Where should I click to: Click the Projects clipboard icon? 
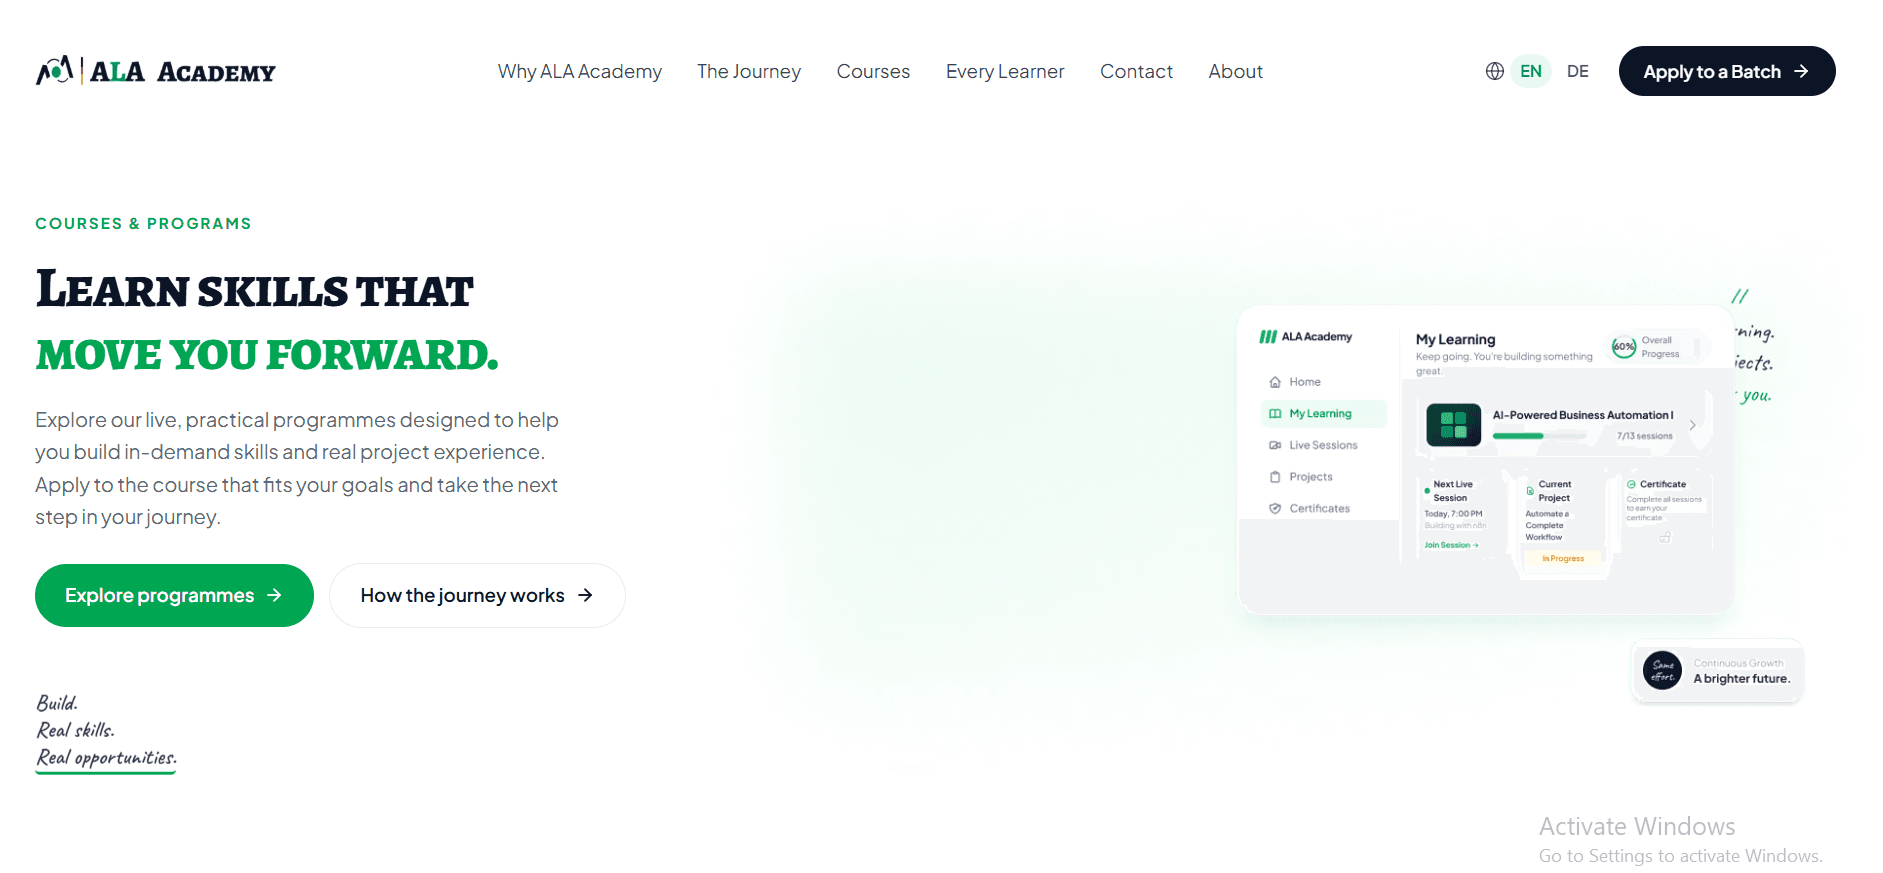(x=1275, y=477)
